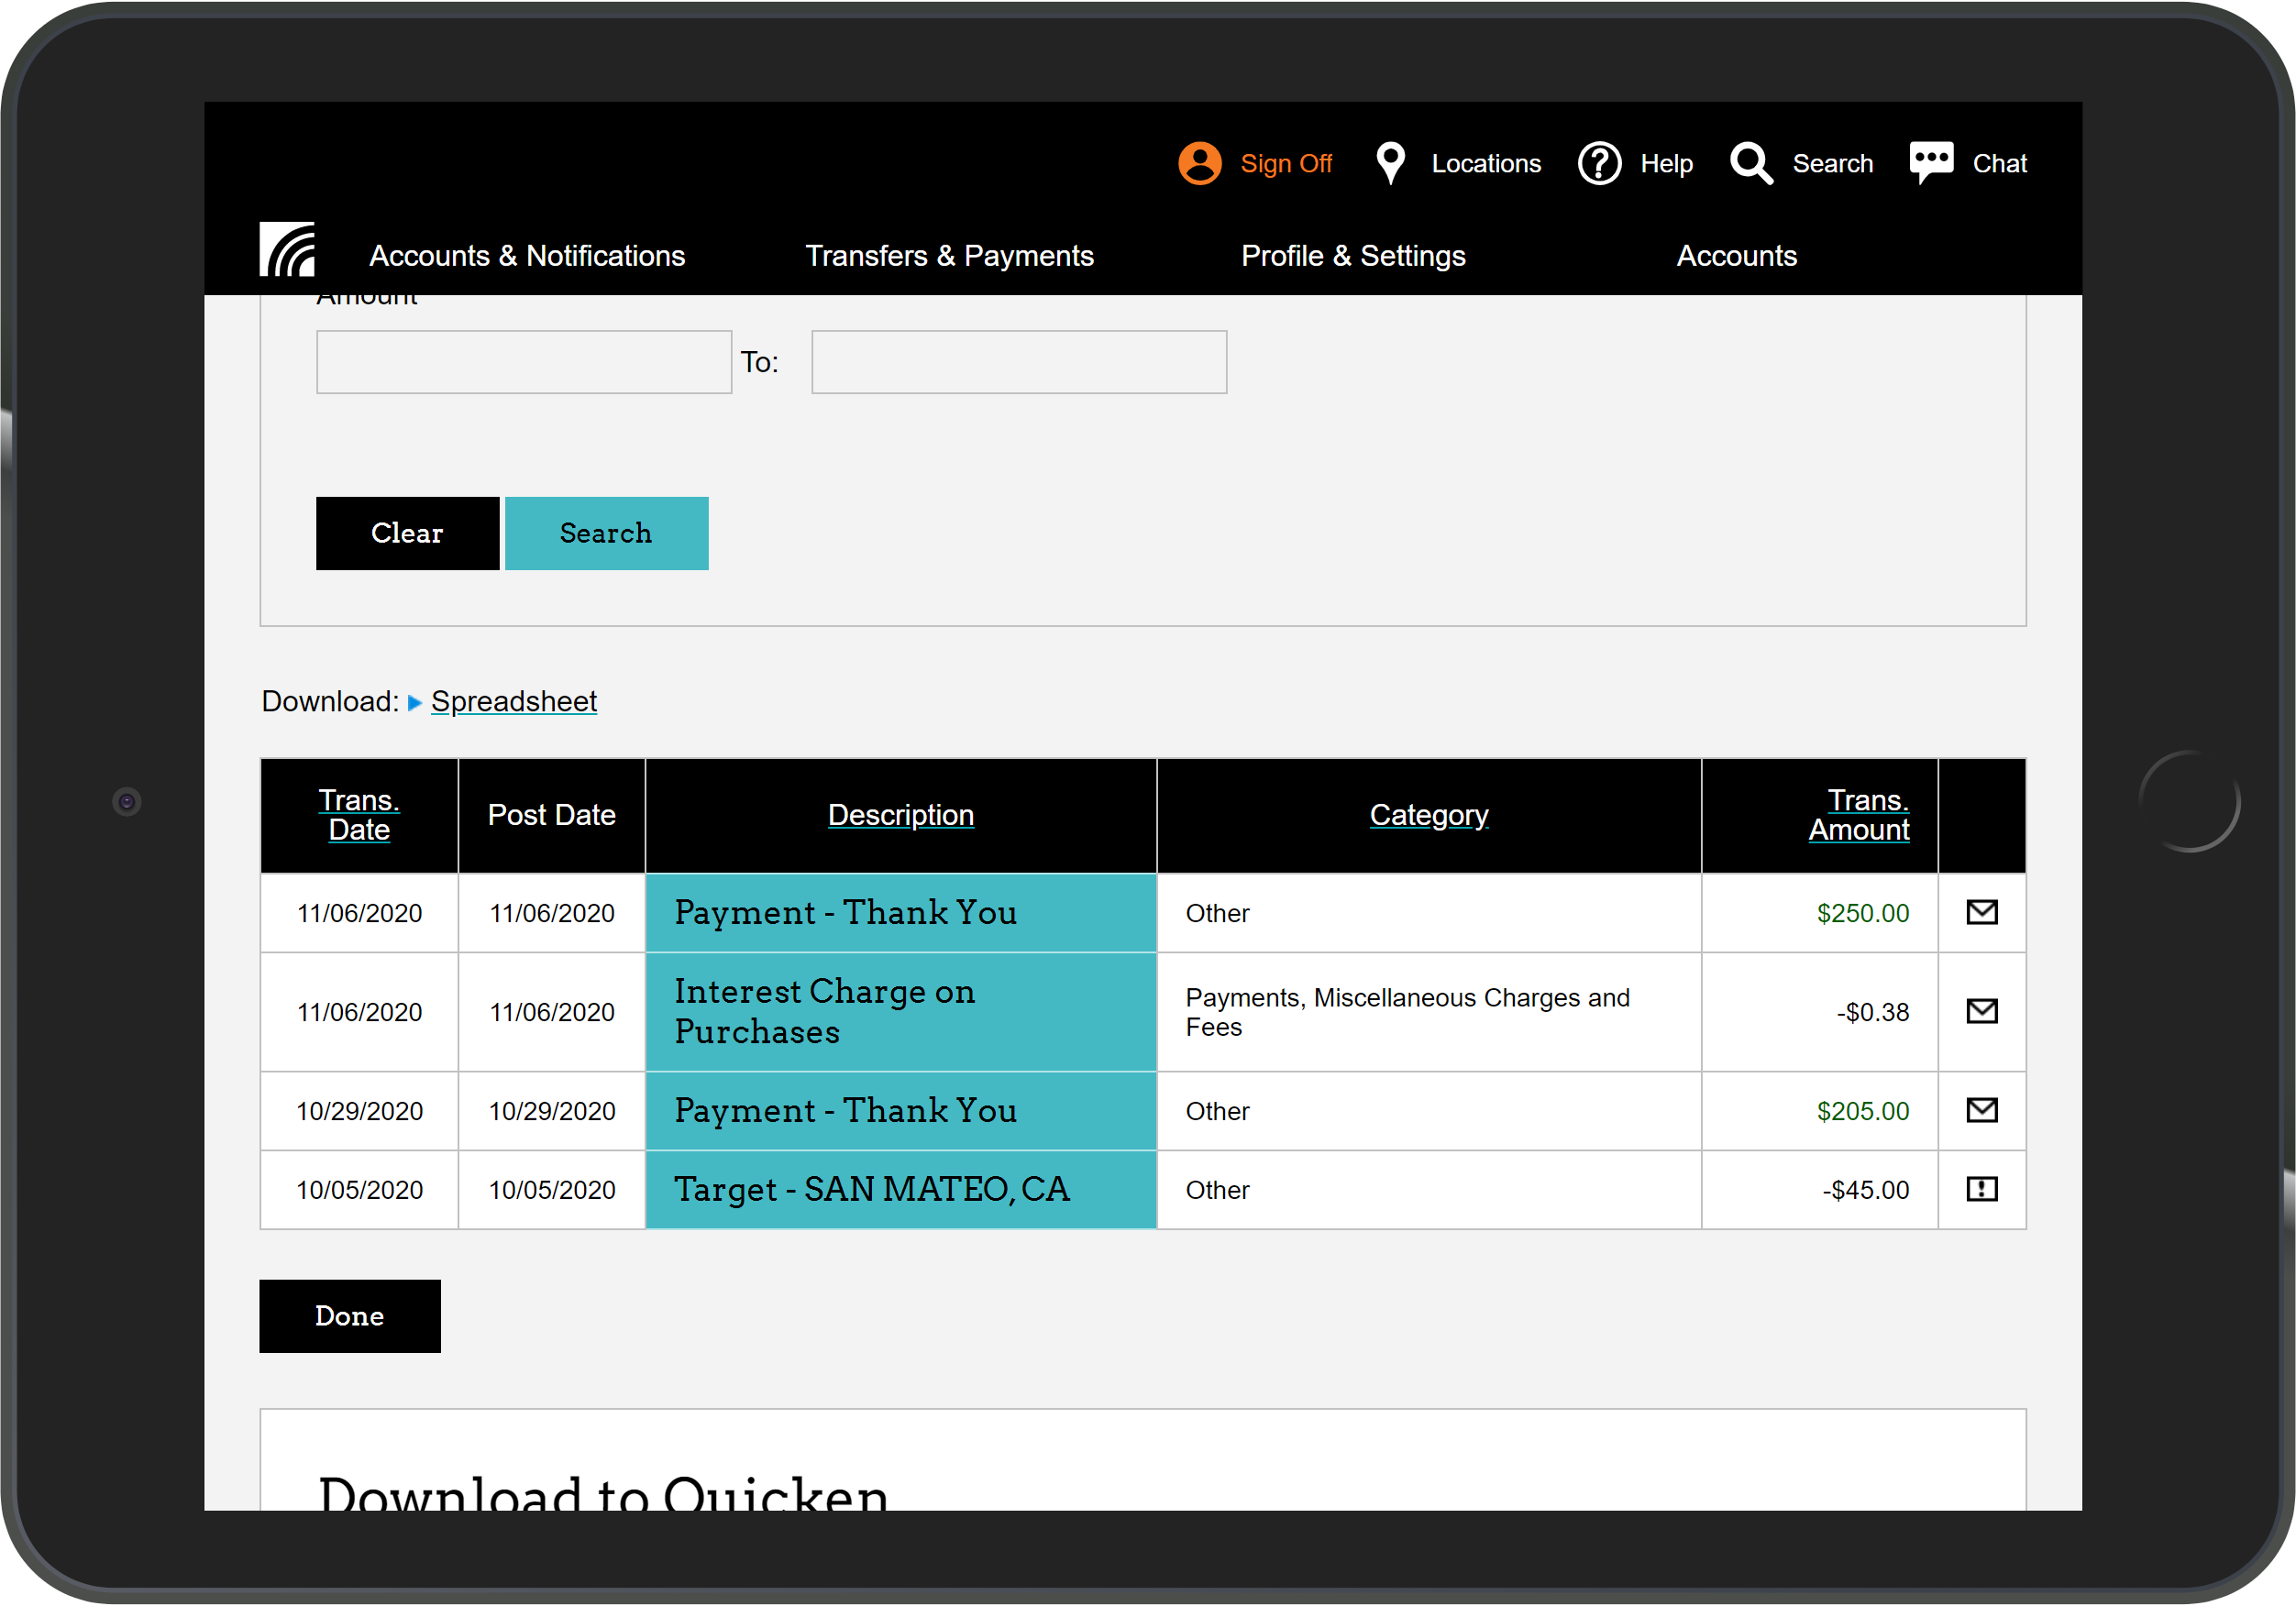
Task: Click the Search magnifier icon
Action: [1752, 163]
